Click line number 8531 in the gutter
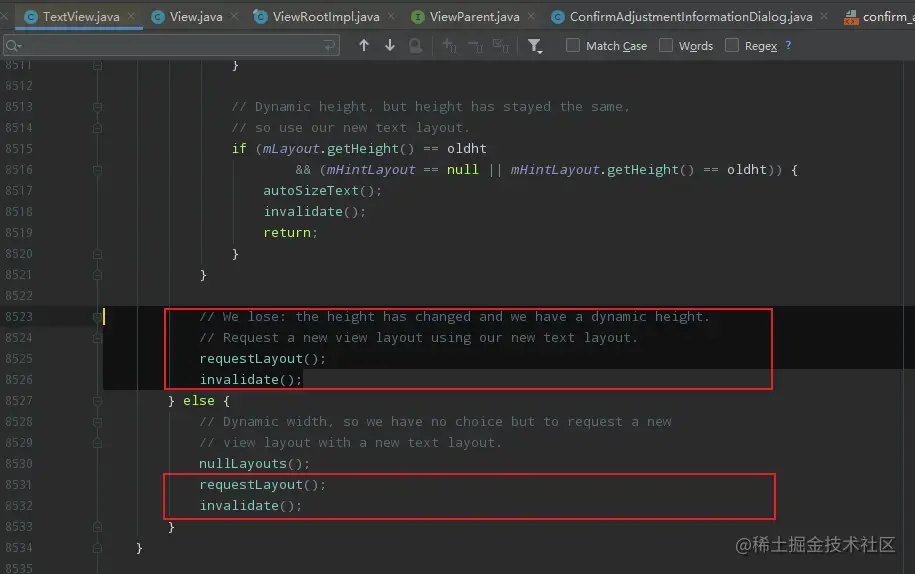915x574 pixels. 19,485
